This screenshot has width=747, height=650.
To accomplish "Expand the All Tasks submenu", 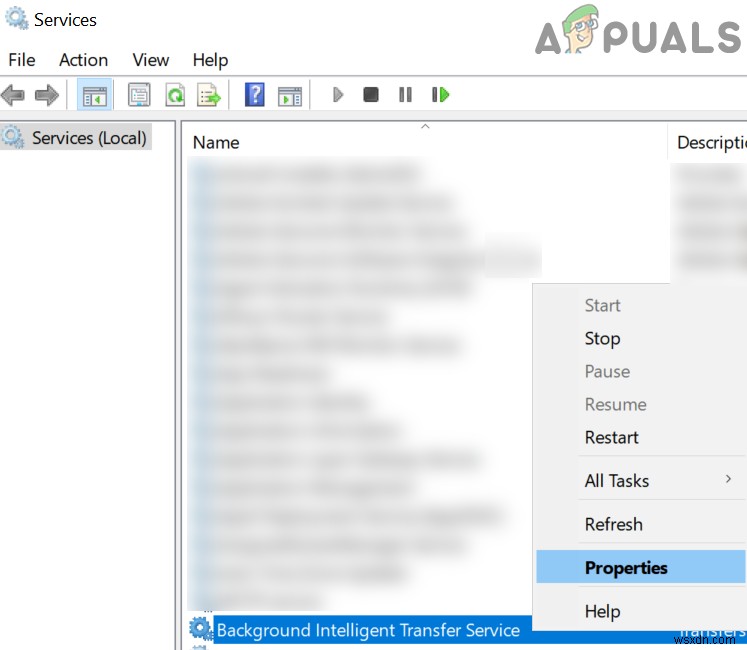I will [641, 480].
